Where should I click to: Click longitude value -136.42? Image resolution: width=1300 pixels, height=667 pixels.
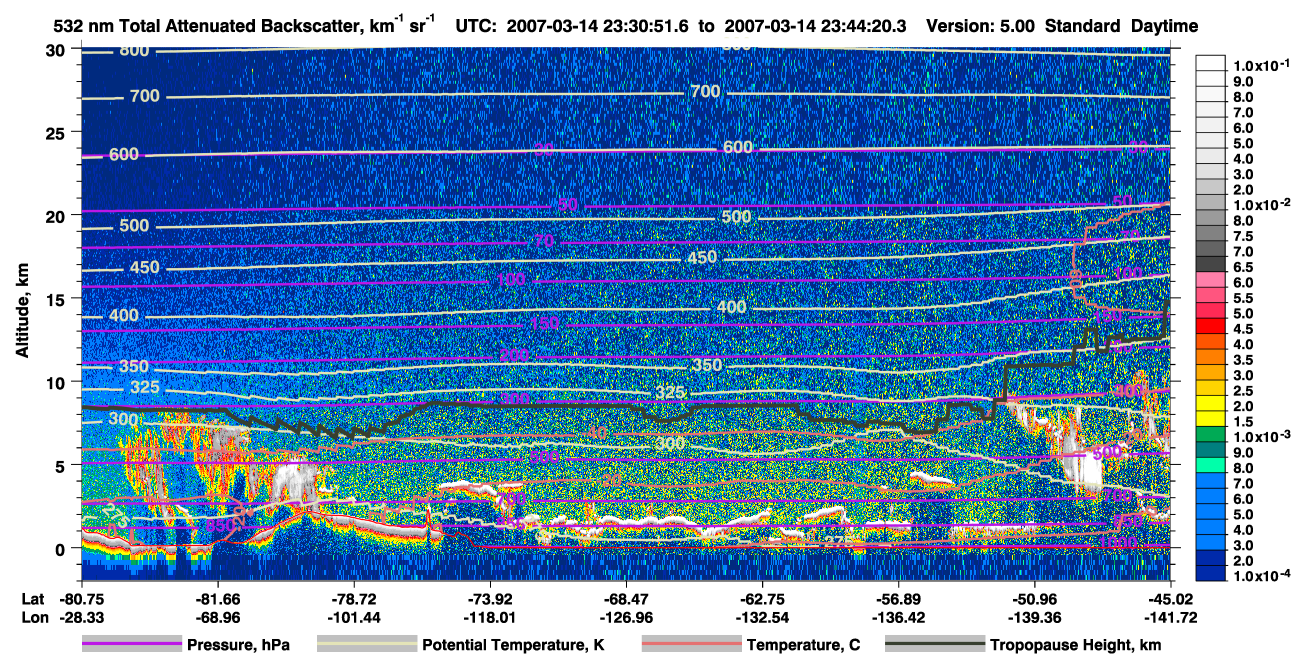click(898, 617)
